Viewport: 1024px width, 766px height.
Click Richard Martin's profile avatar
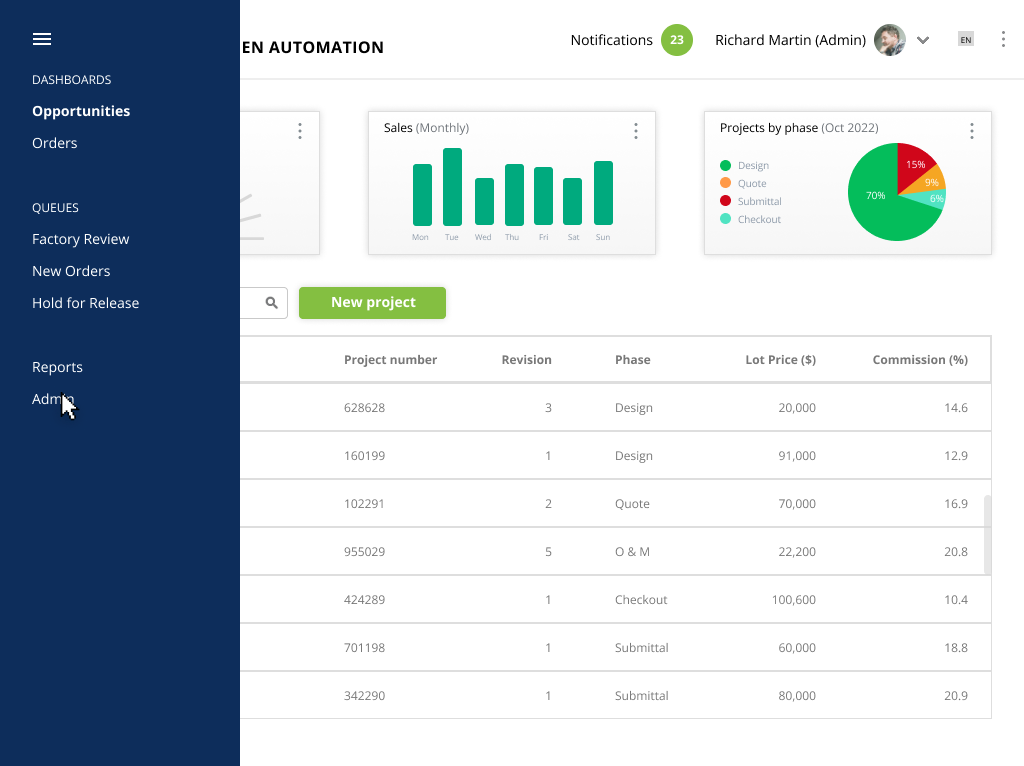[x=889, y=40]
